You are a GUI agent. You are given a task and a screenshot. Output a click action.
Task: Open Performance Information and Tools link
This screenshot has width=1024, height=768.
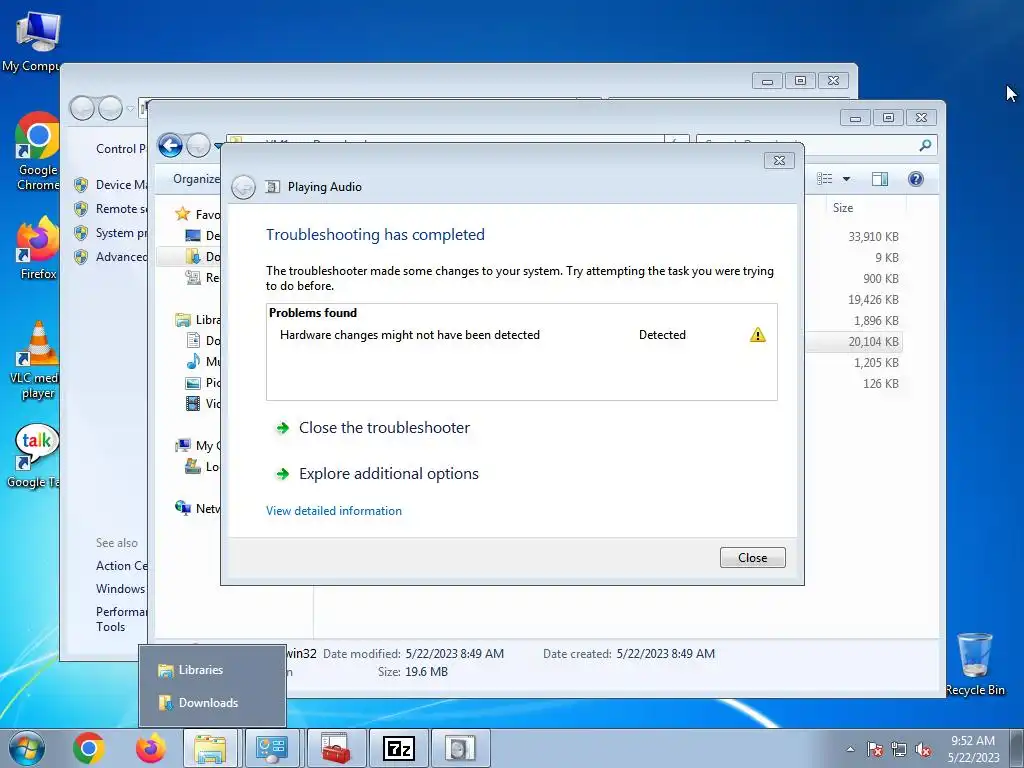pos(121,619)
